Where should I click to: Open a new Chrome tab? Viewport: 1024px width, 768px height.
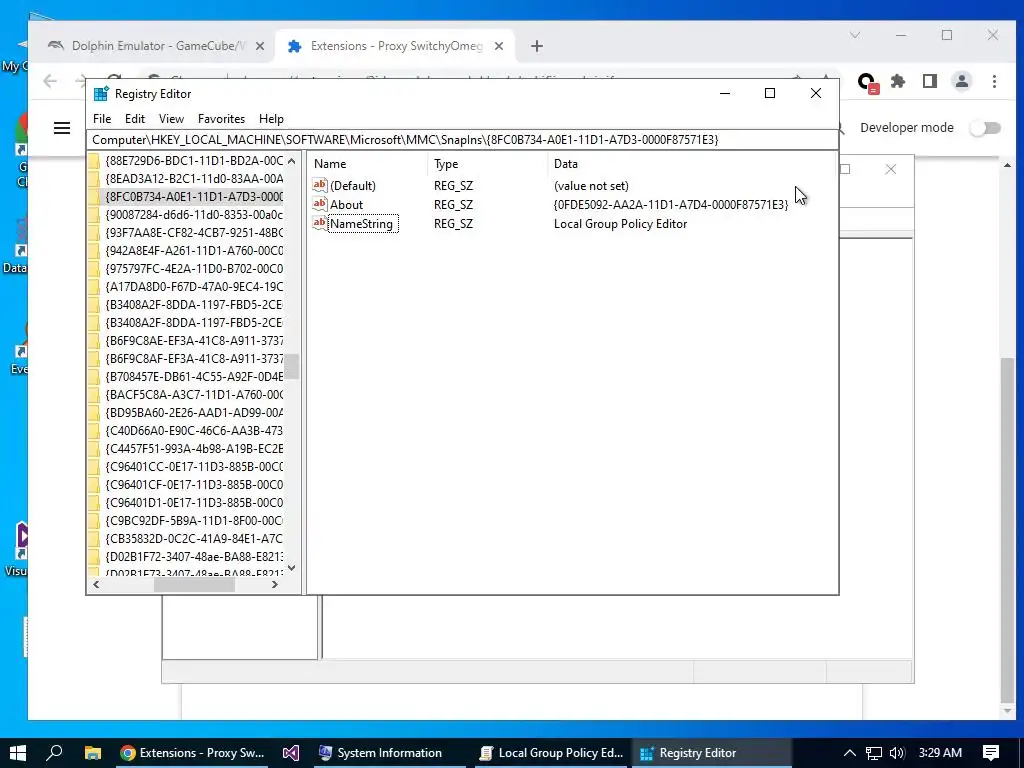tap(537, 46)
